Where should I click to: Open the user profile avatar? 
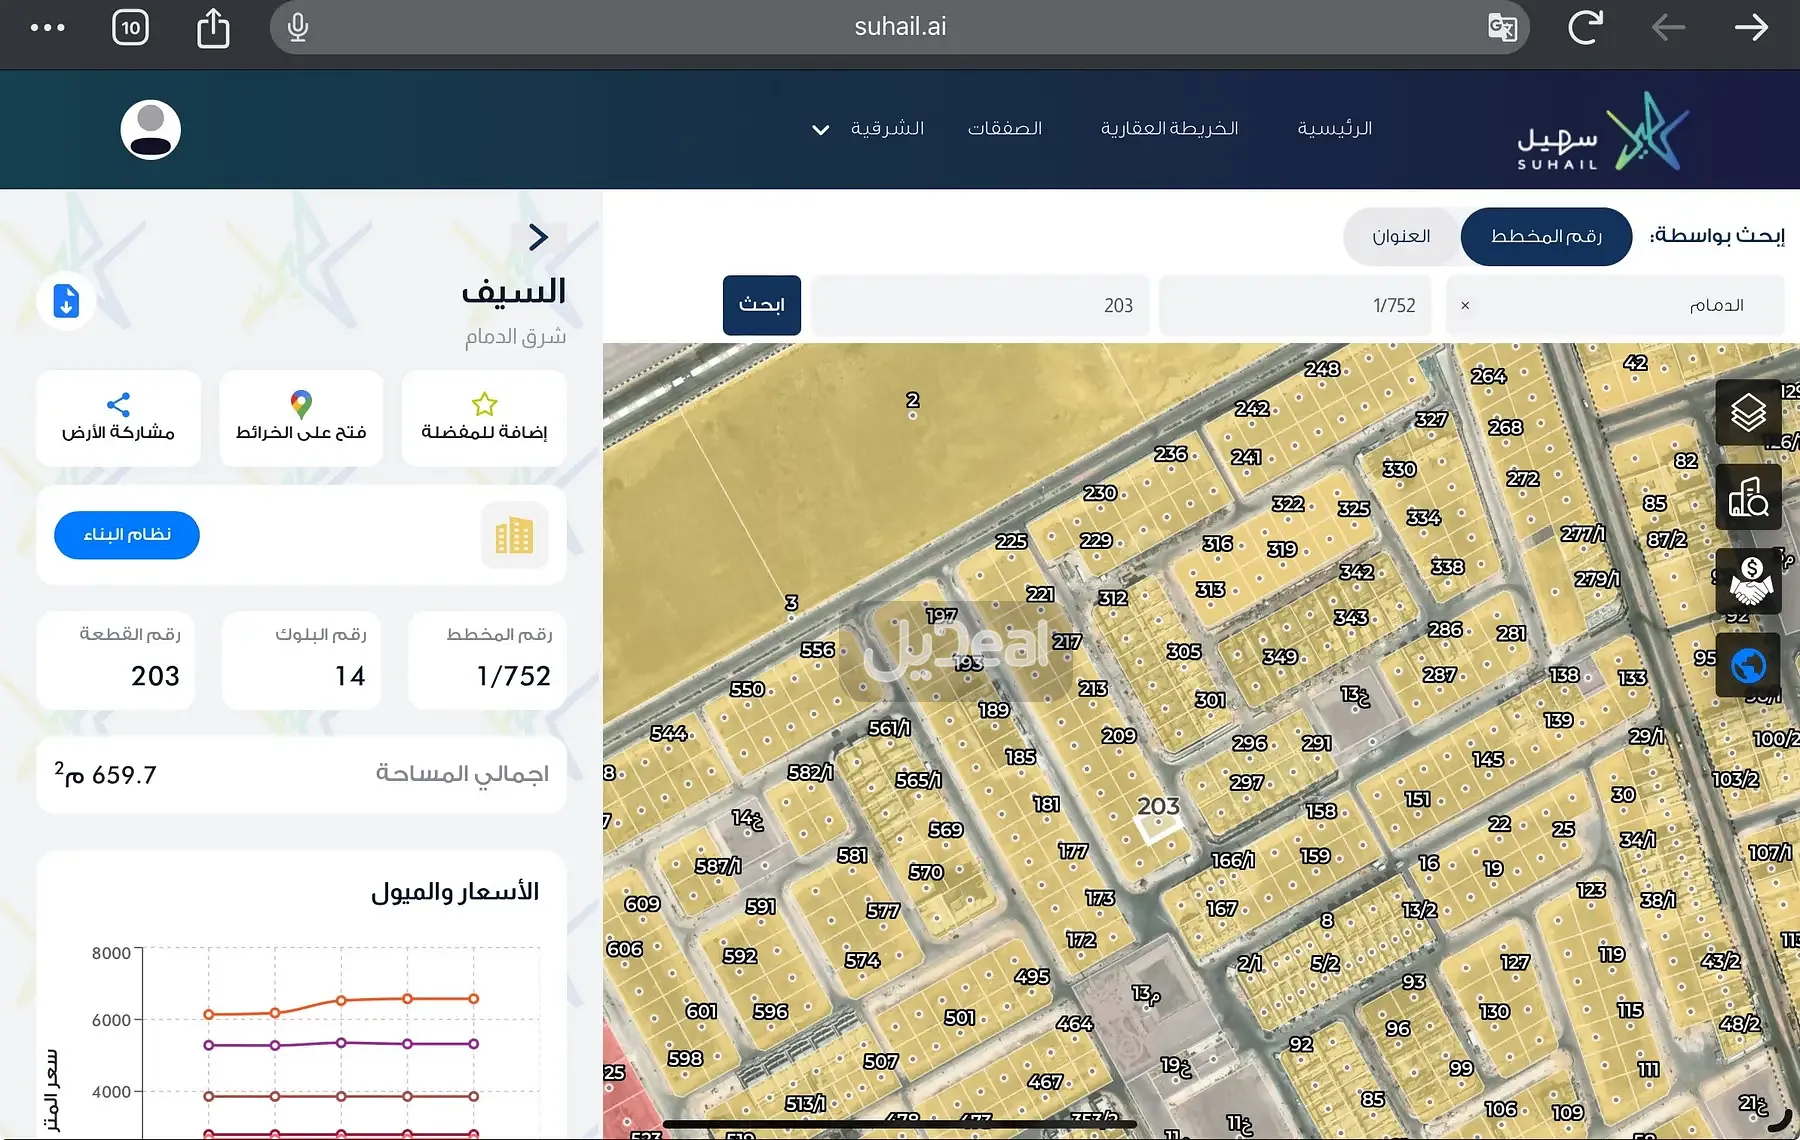[150, 129]
